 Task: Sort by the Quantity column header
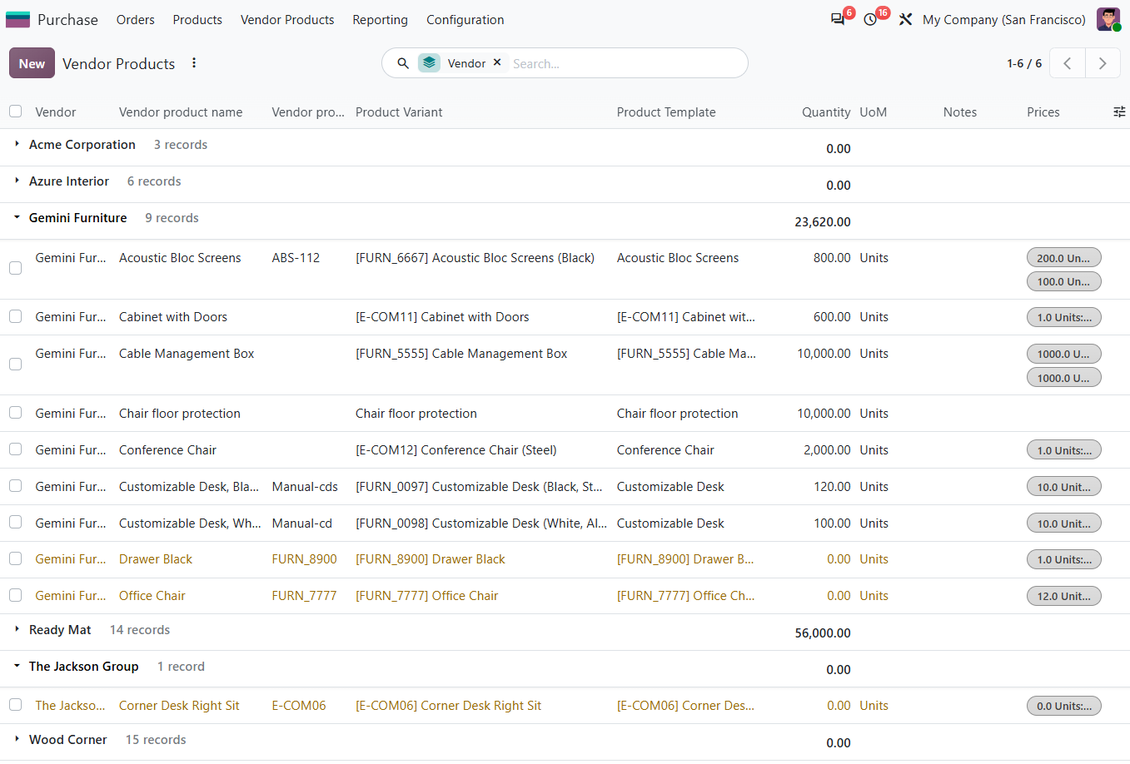click(826, 112)
